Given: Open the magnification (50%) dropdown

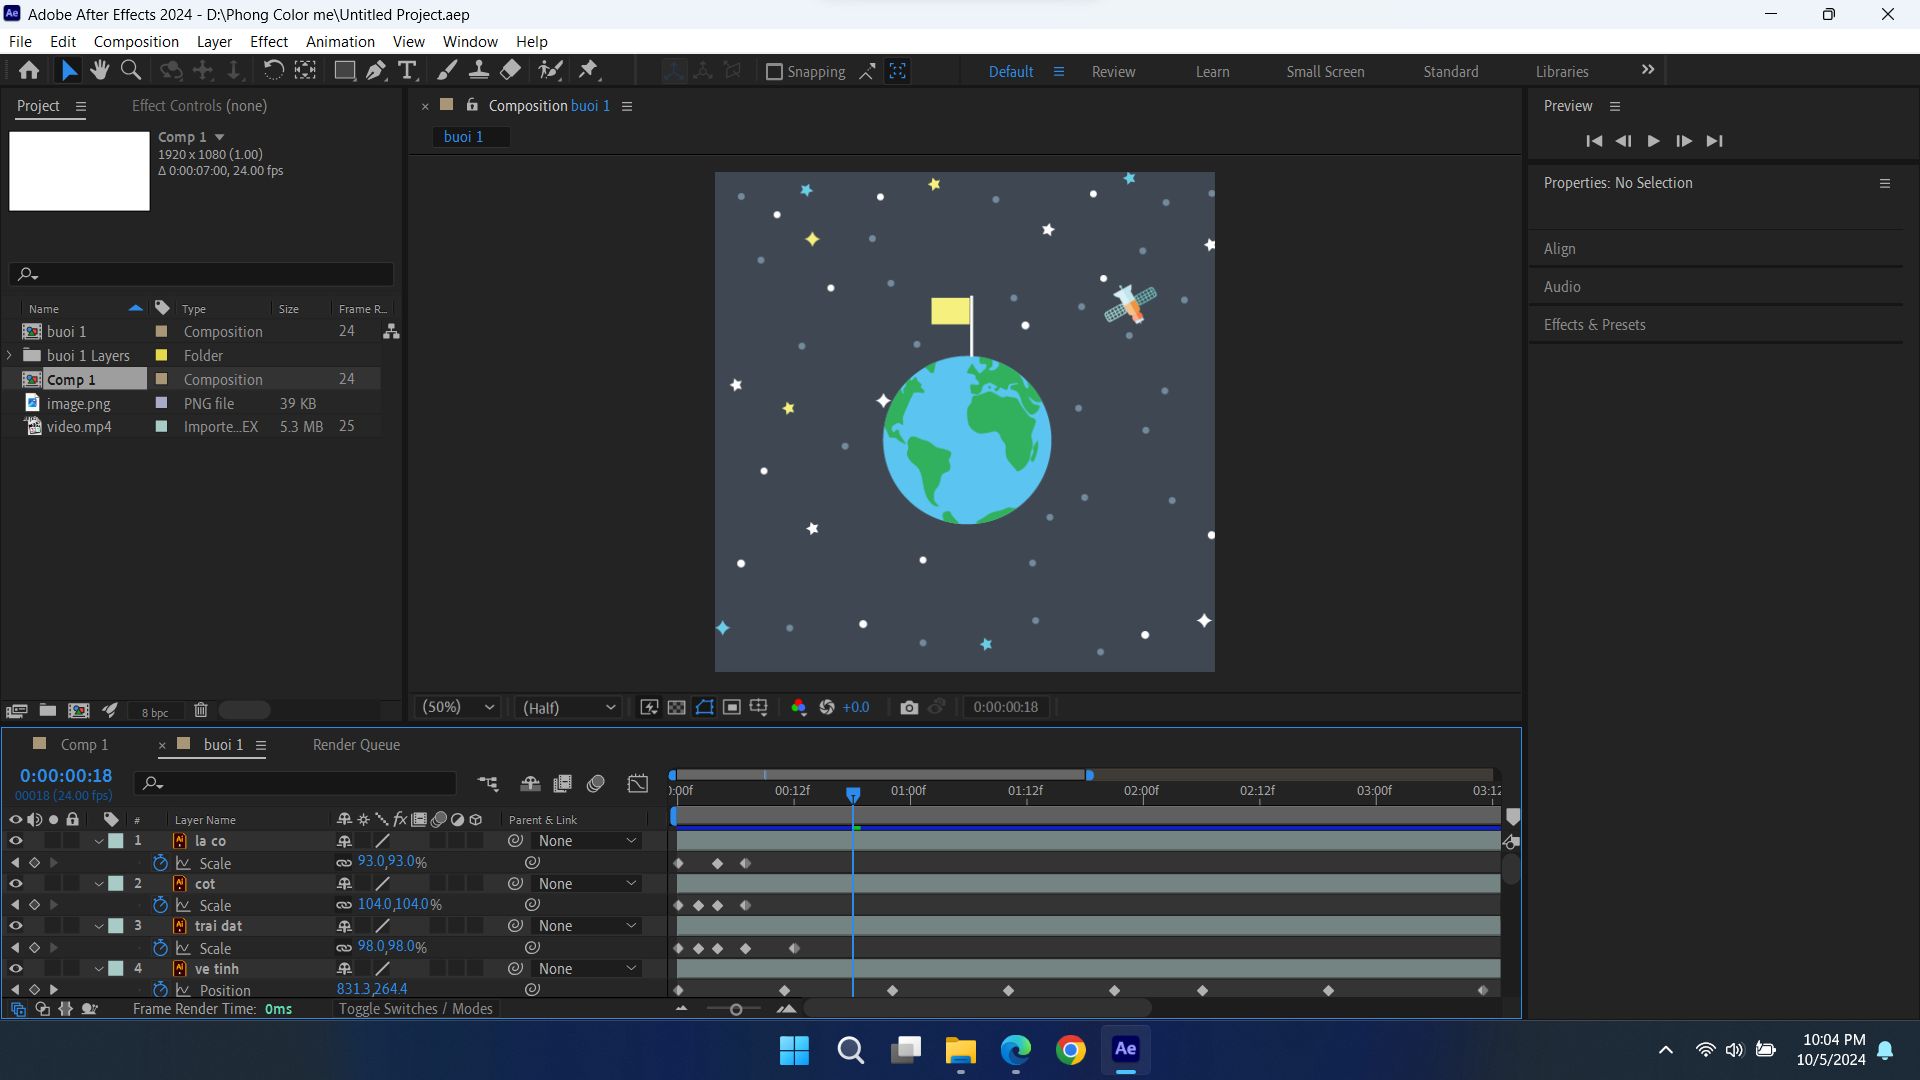Looking at the screenshot, I should click(x=458, y=707).
